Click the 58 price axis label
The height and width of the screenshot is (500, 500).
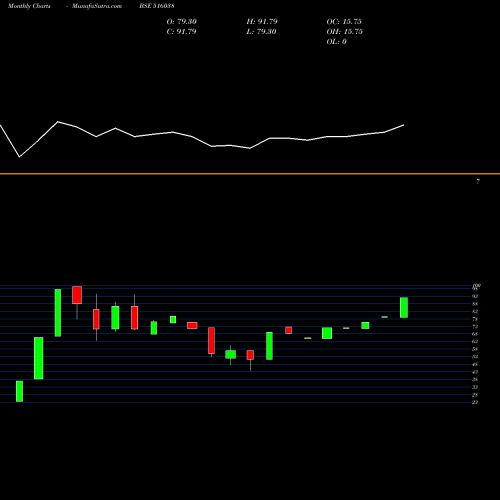(x=475, y=349)
